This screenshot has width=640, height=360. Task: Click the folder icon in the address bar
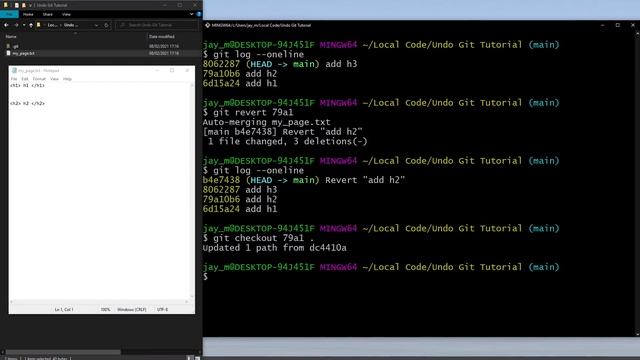(x=39, y=25)
